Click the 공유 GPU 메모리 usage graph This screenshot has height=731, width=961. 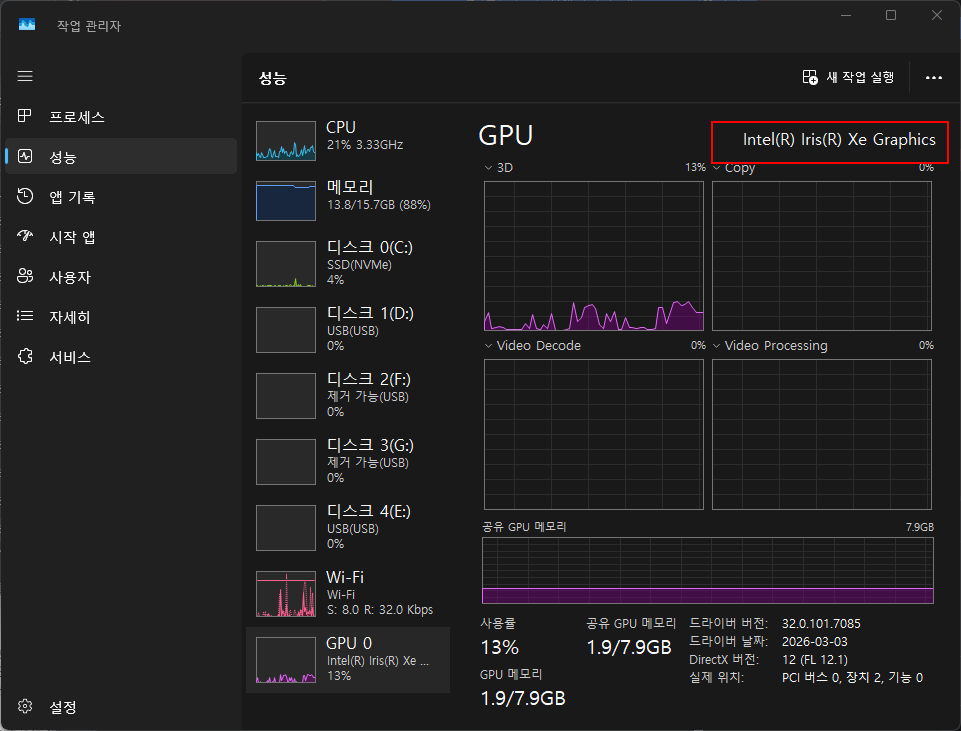coord(707,570)
